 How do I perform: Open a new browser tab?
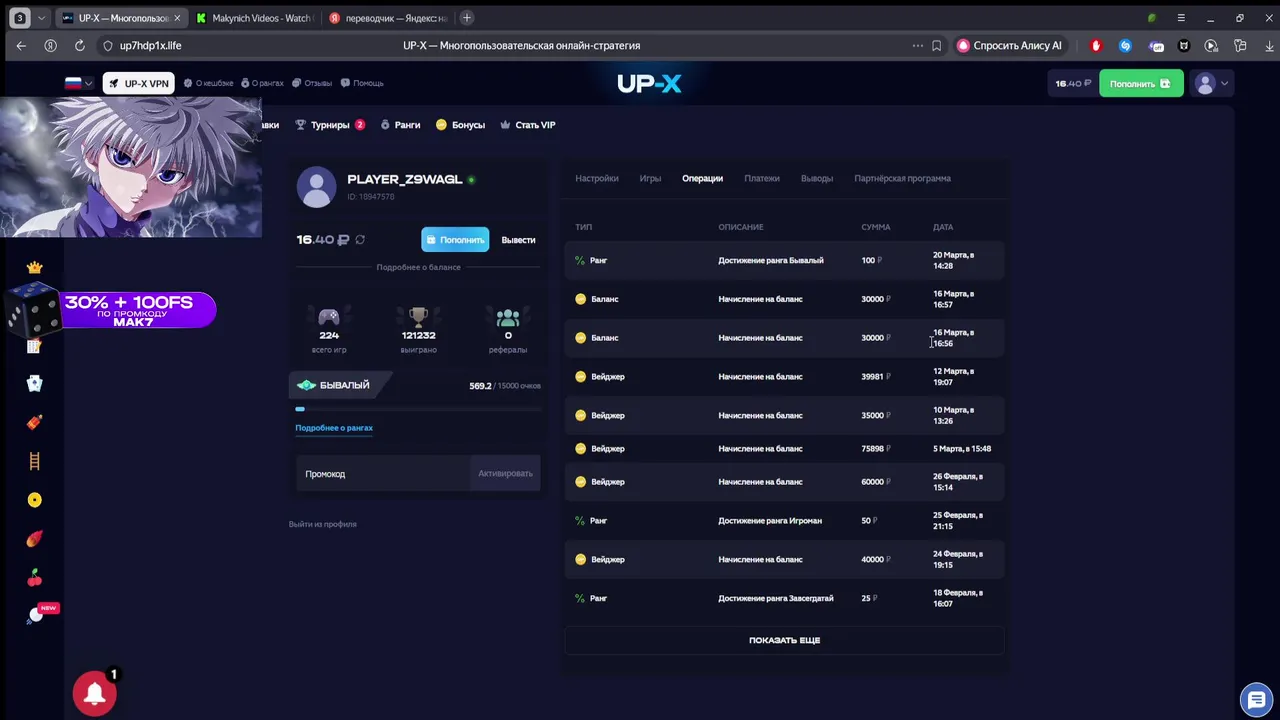coord(467,18)
